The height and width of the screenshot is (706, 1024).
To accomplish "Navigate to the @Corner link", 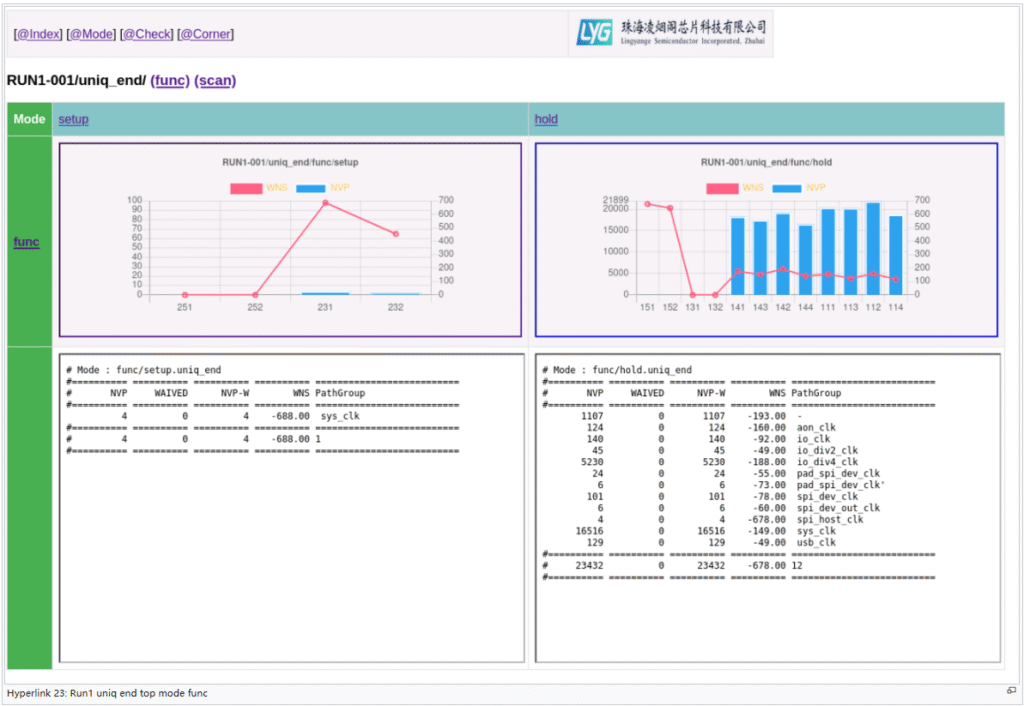I will click(x=205, y=34).
